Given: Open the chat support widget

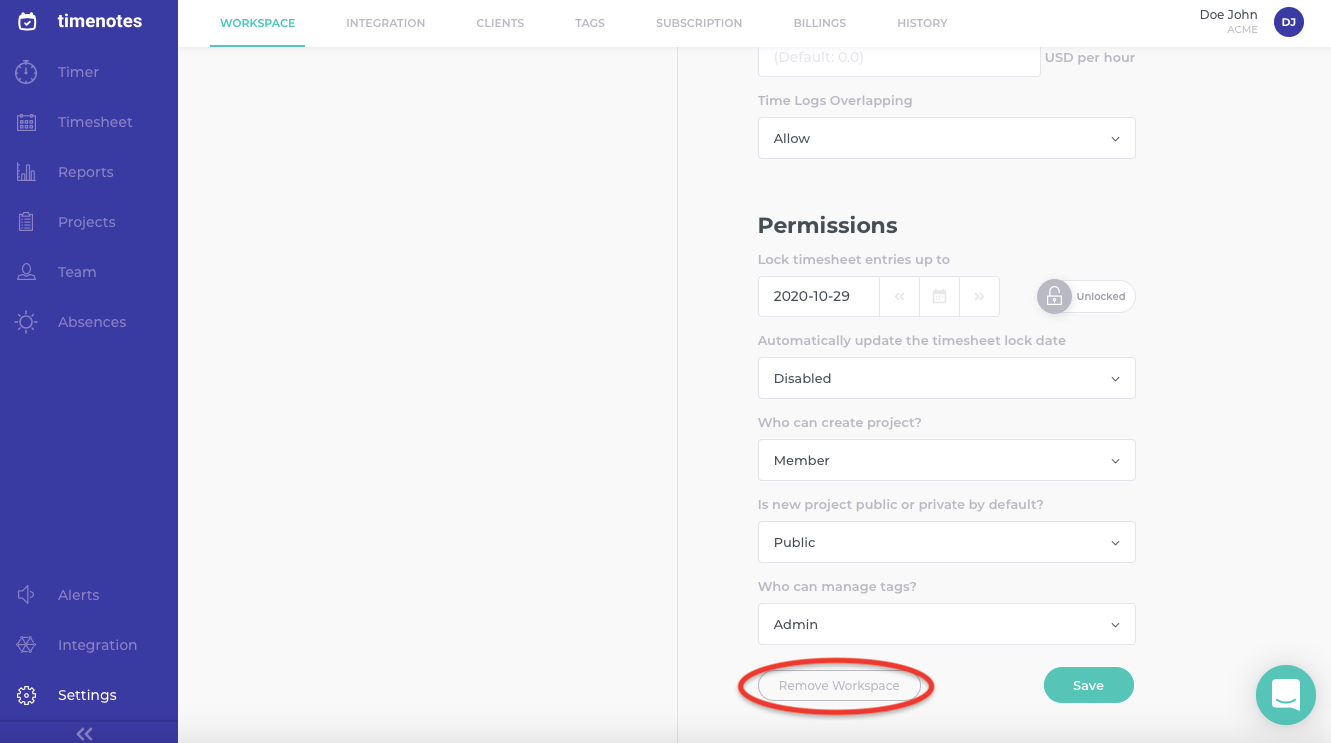Looking at the screenshot, I should [x=1286, y=695].
